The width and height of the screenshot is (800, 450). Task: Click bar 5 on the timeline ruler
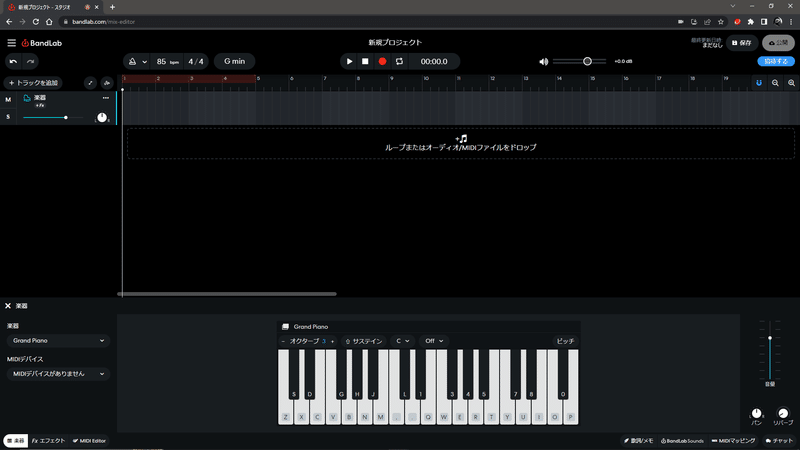258,79
